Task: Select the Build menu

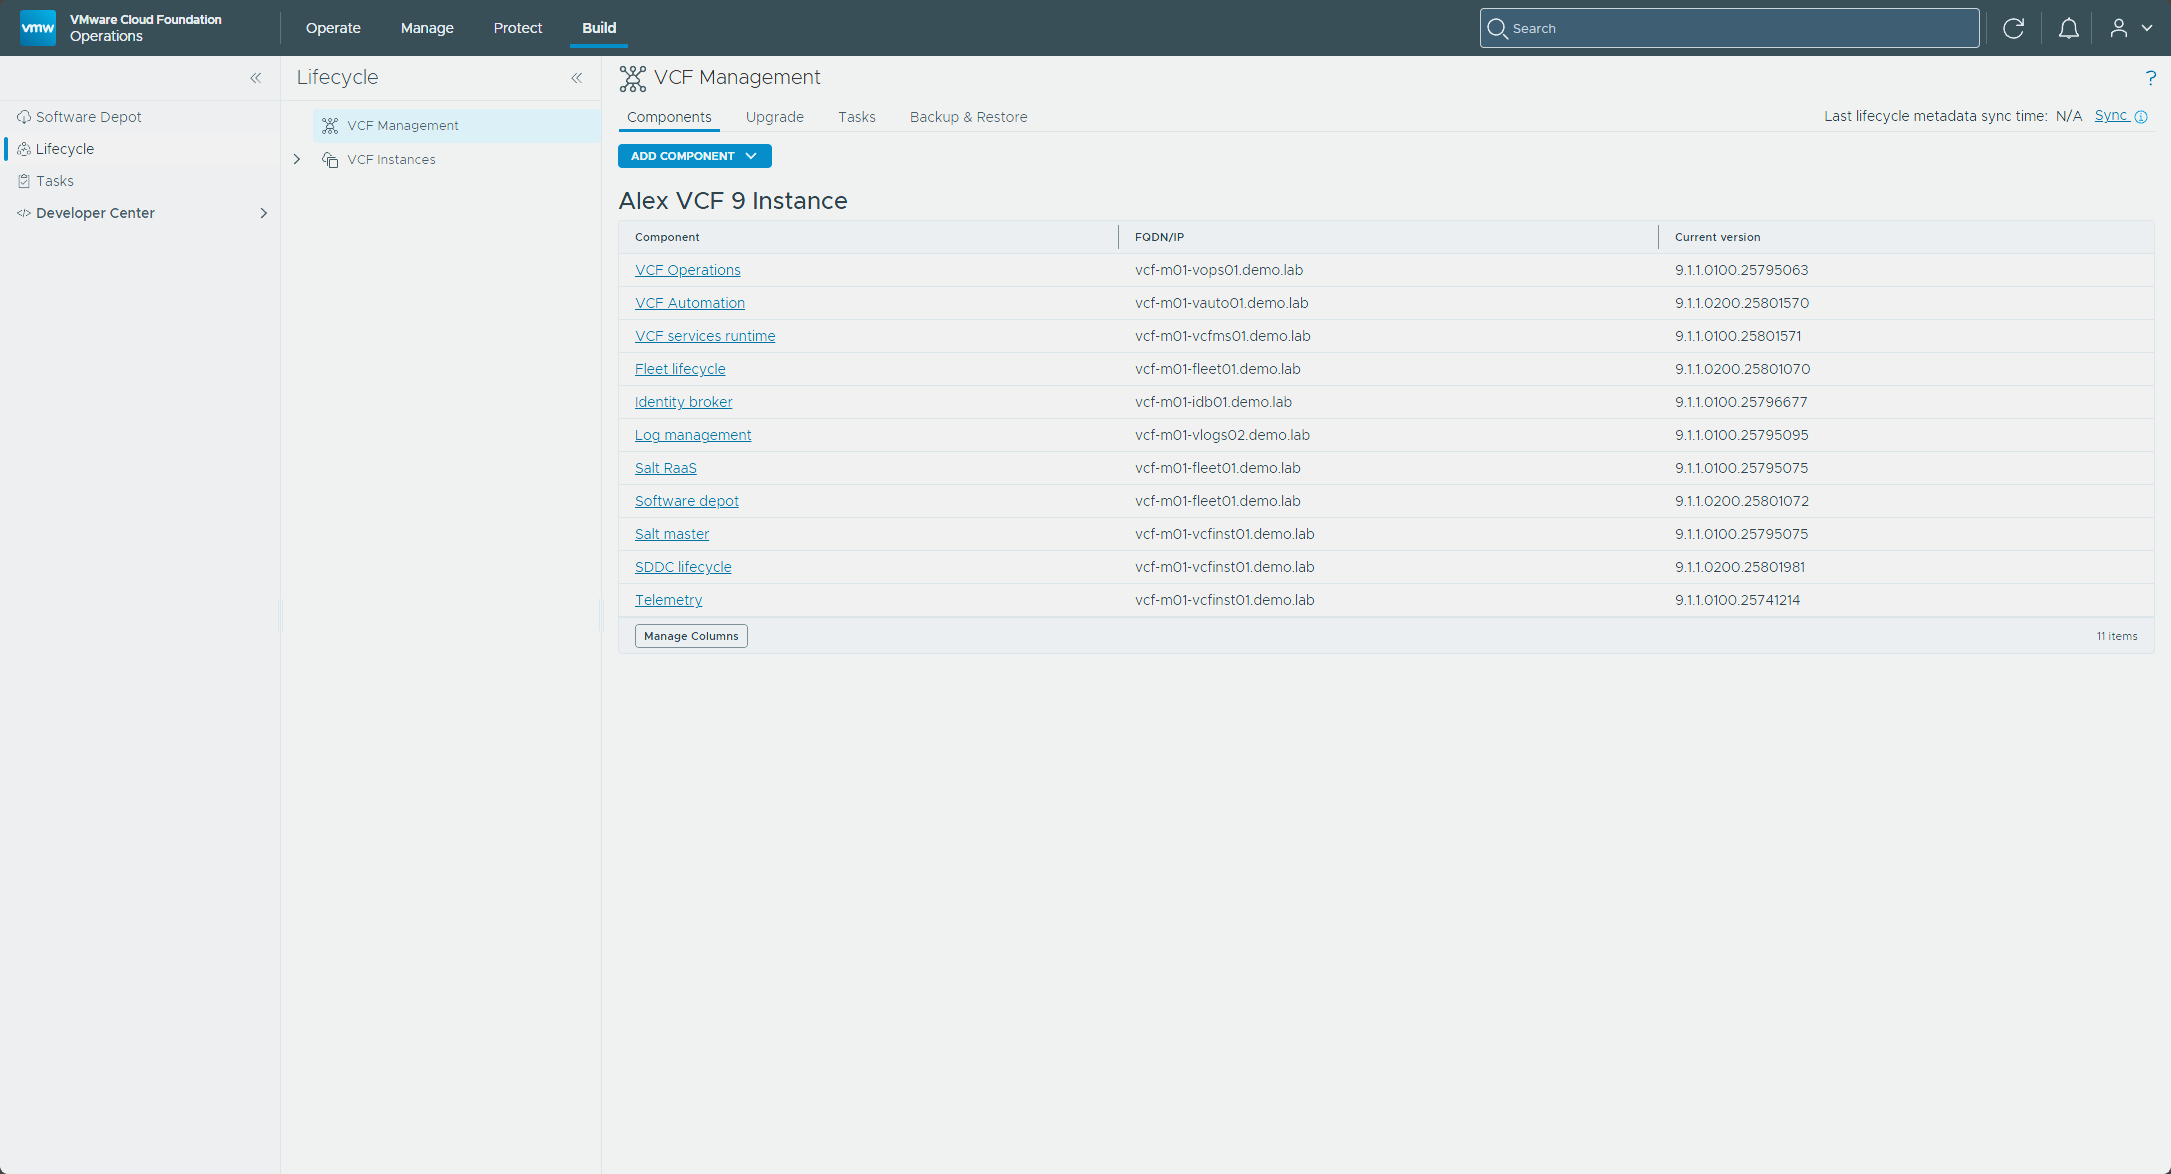Action: [x=599, y=28]
